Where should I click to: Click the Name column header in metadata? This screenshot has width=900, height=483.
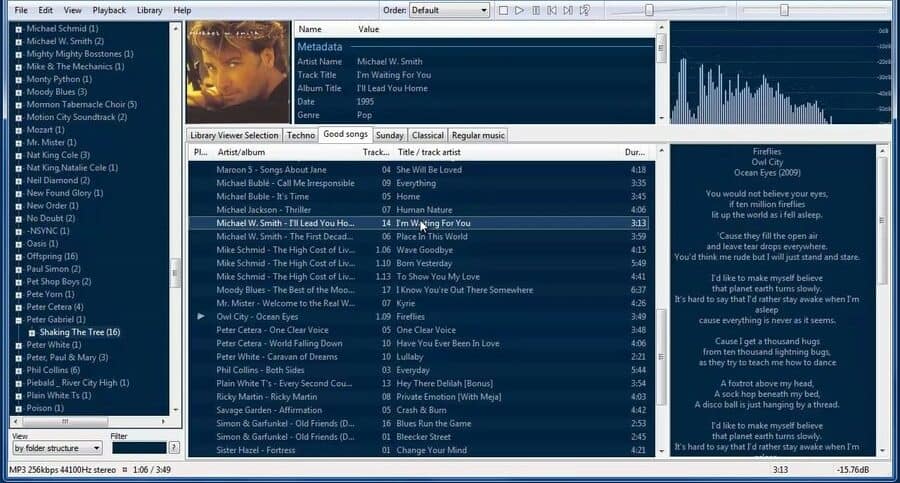310,29
